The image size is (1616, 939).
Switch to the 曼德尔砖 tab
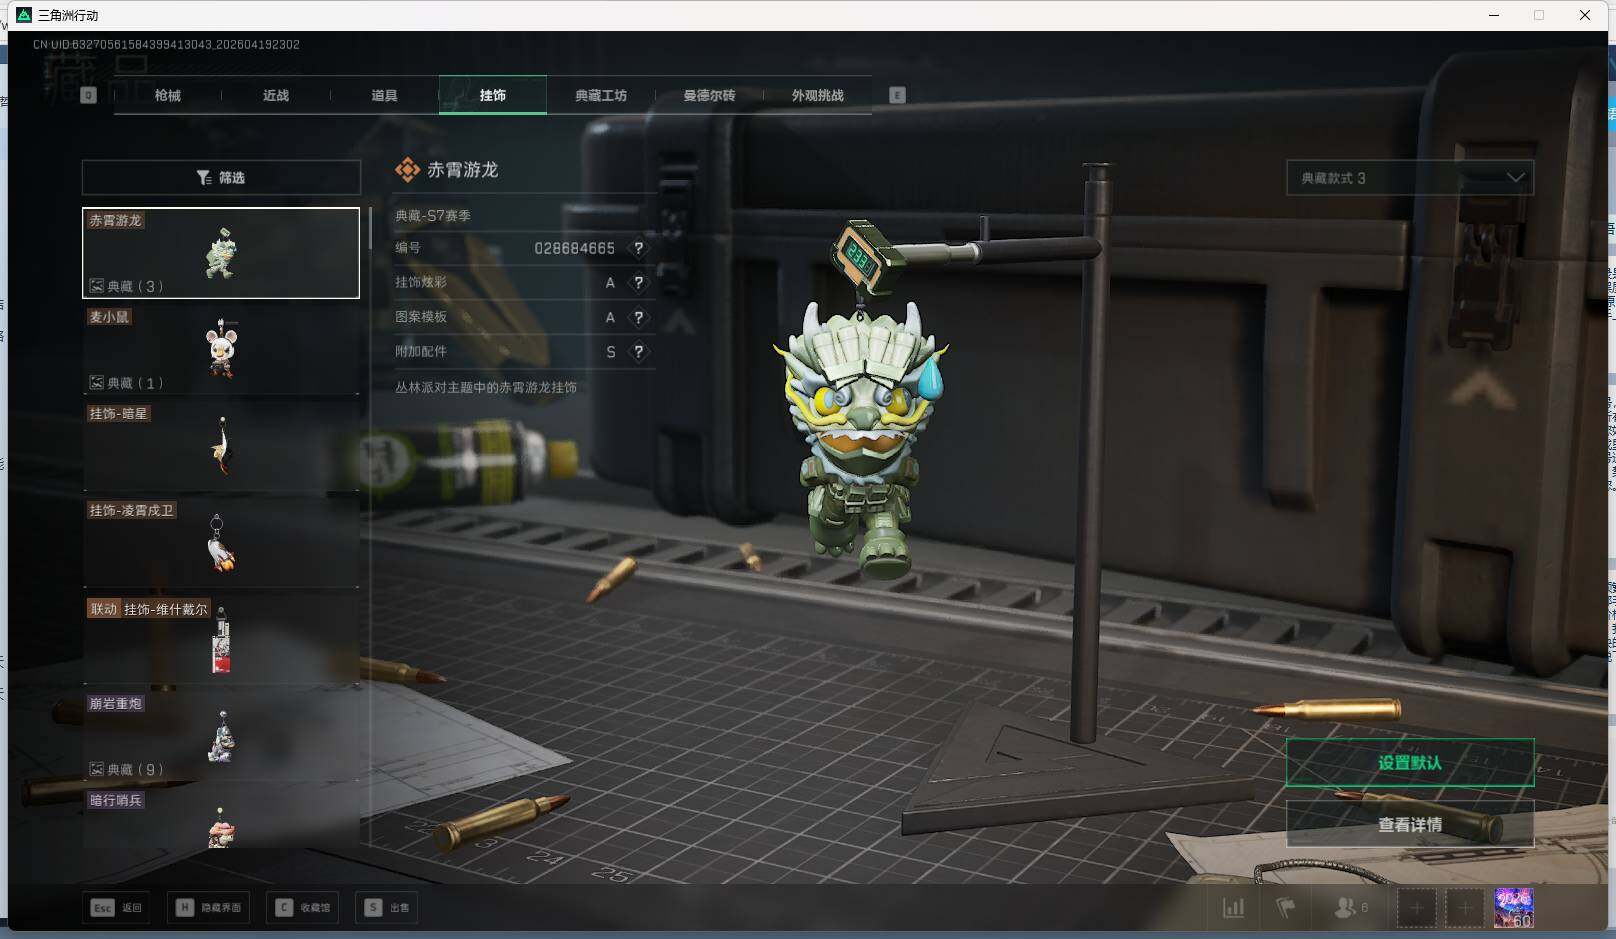[709, 95]
